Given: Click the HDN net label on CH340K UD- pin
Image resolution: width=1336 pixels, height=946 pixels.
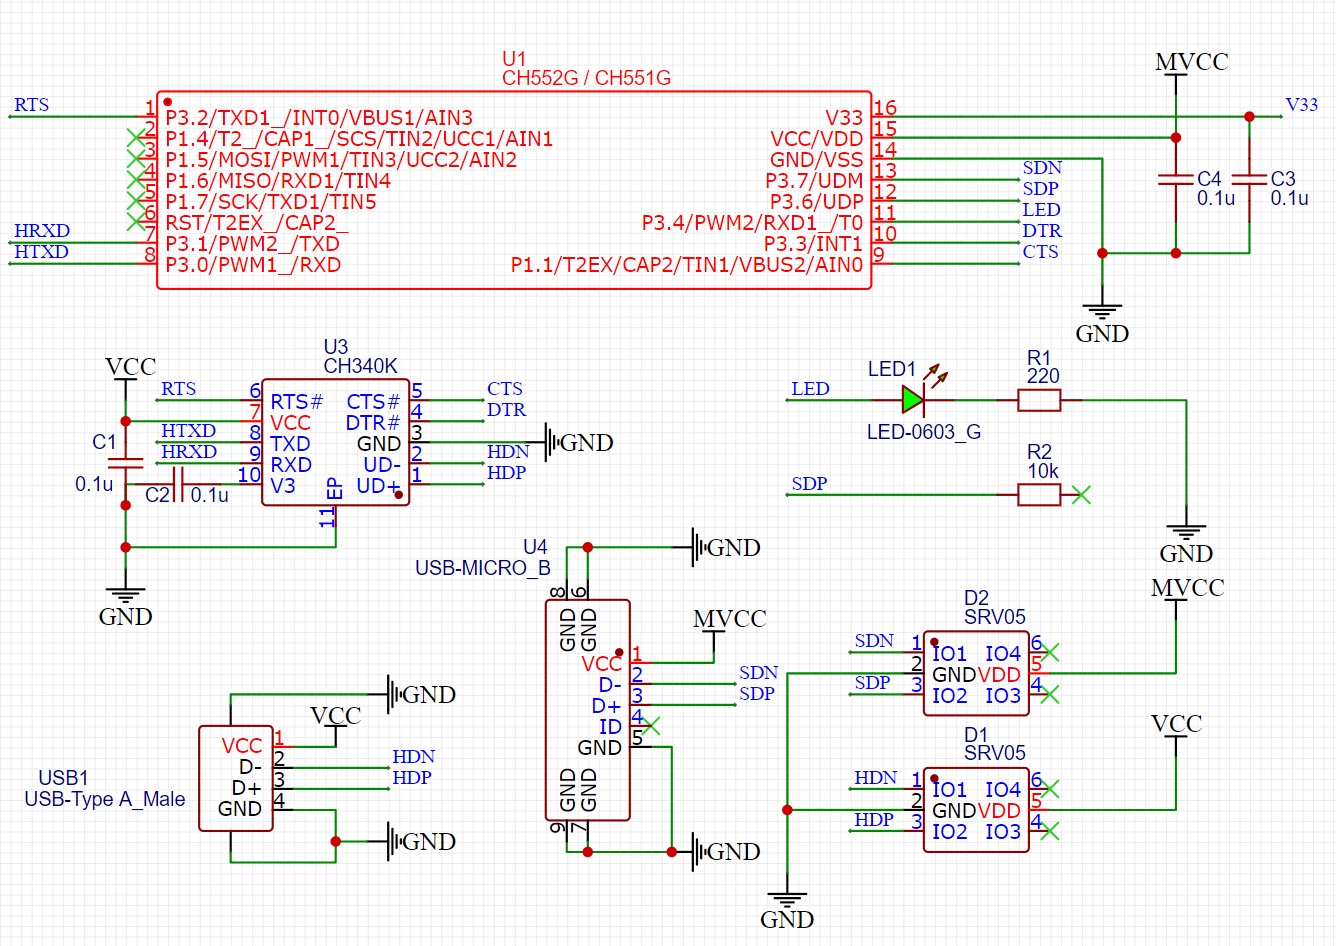Looking at the screenshot, I should 508,451.
